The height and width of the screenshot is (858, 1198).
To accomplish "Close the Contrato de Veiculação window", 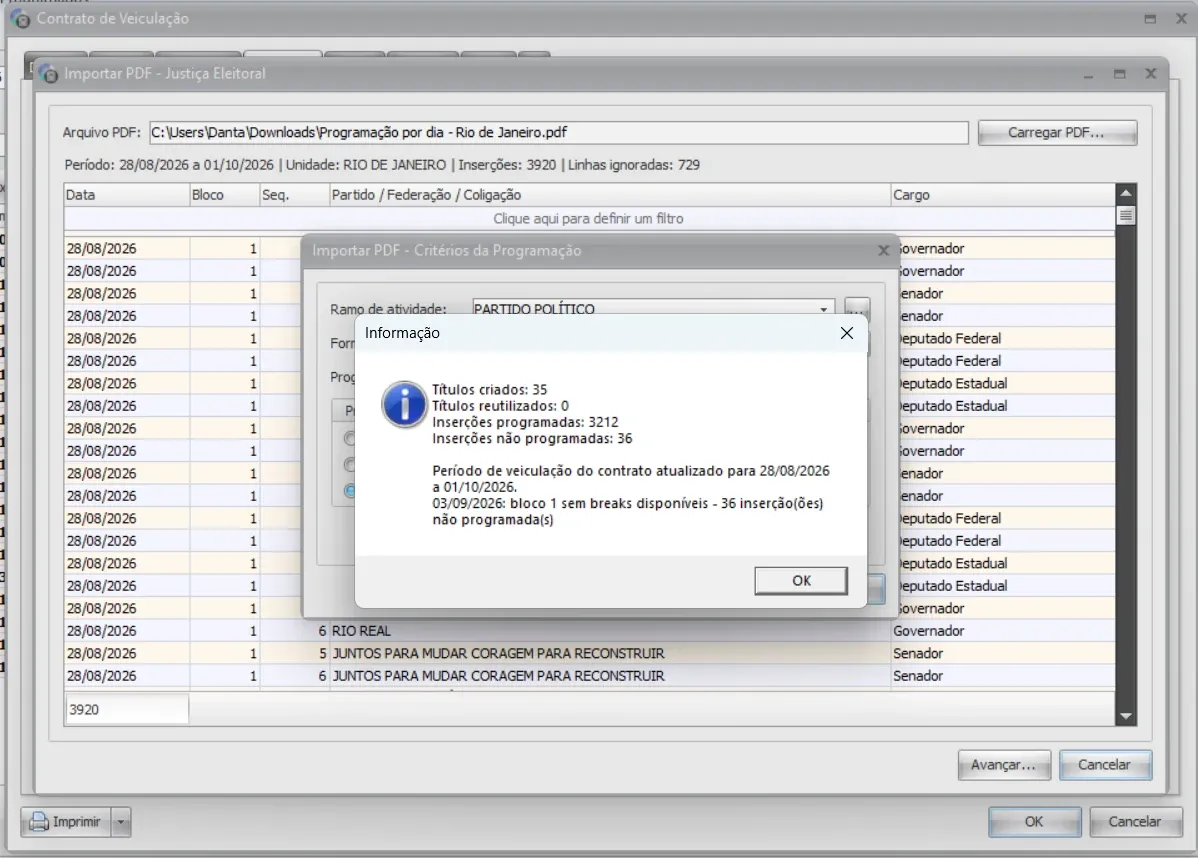I will click(1181, 19).
